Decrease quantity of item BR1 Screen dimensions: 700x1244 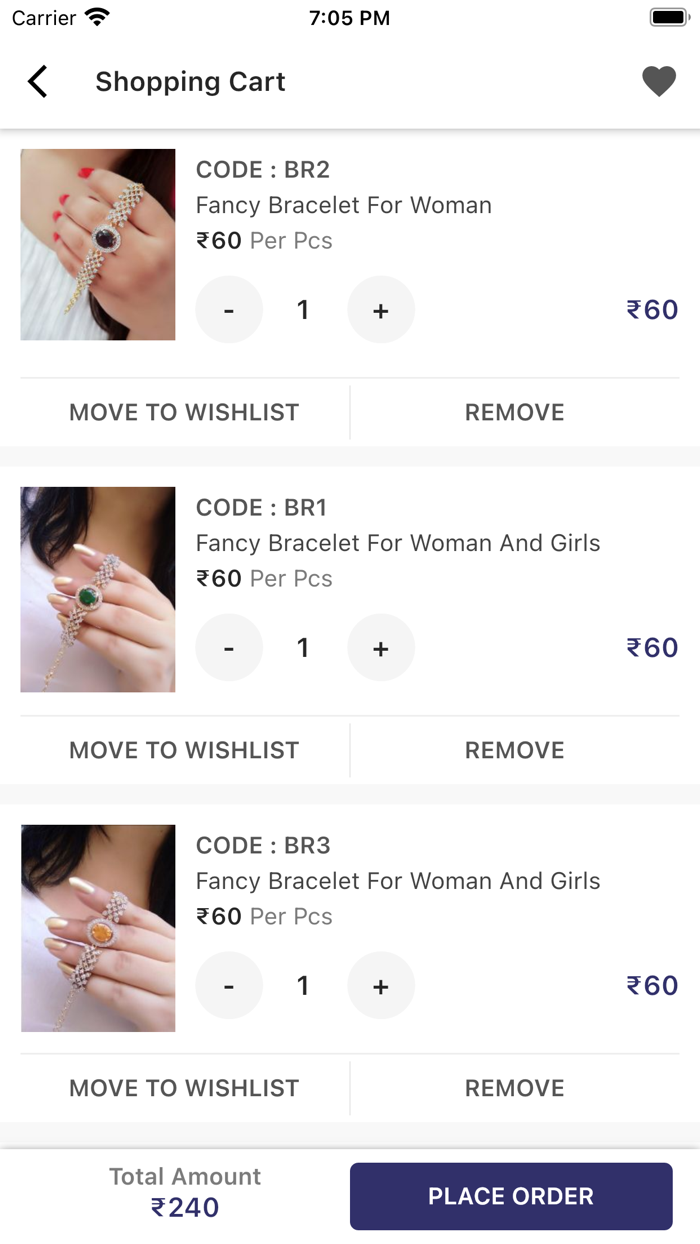(229, 648)
